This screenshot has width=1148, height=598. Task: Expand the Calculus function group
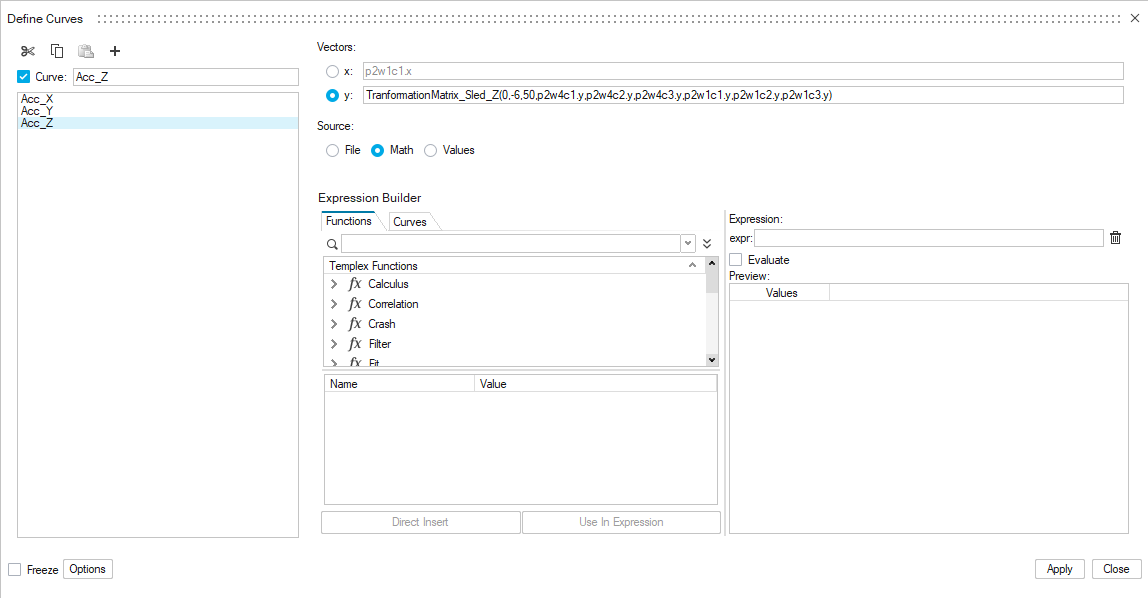tap(334, 284)
